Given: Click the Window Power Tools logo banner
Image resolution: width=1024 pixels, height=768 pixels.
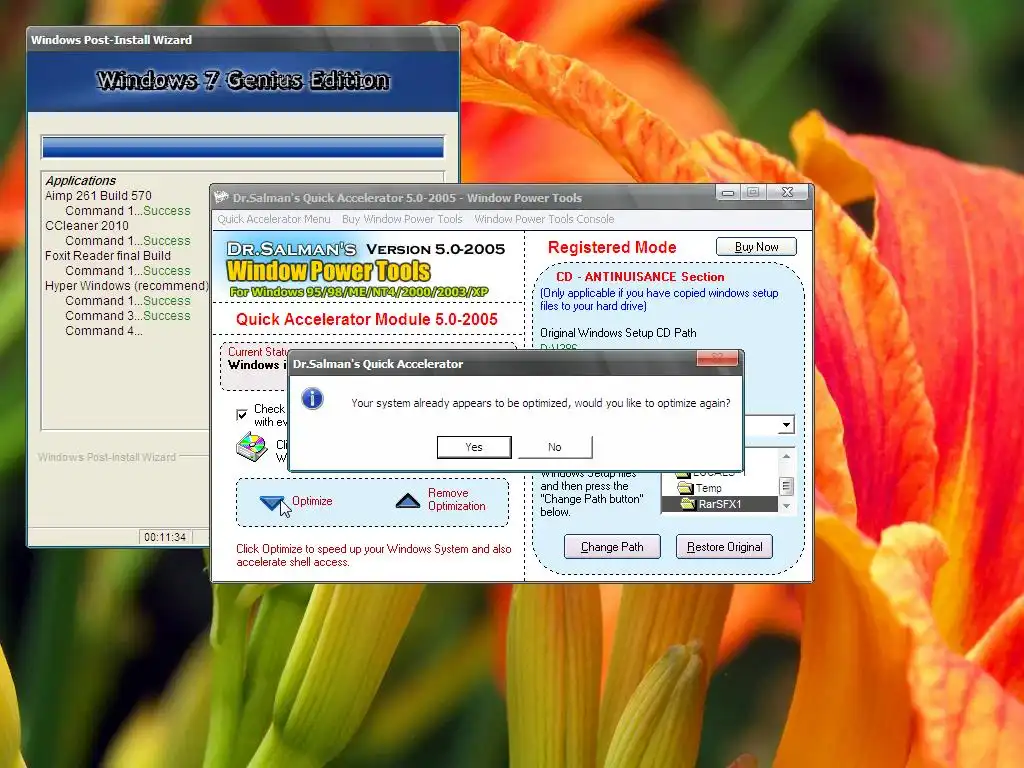Looking at the screenshot, I should [366, 270].
